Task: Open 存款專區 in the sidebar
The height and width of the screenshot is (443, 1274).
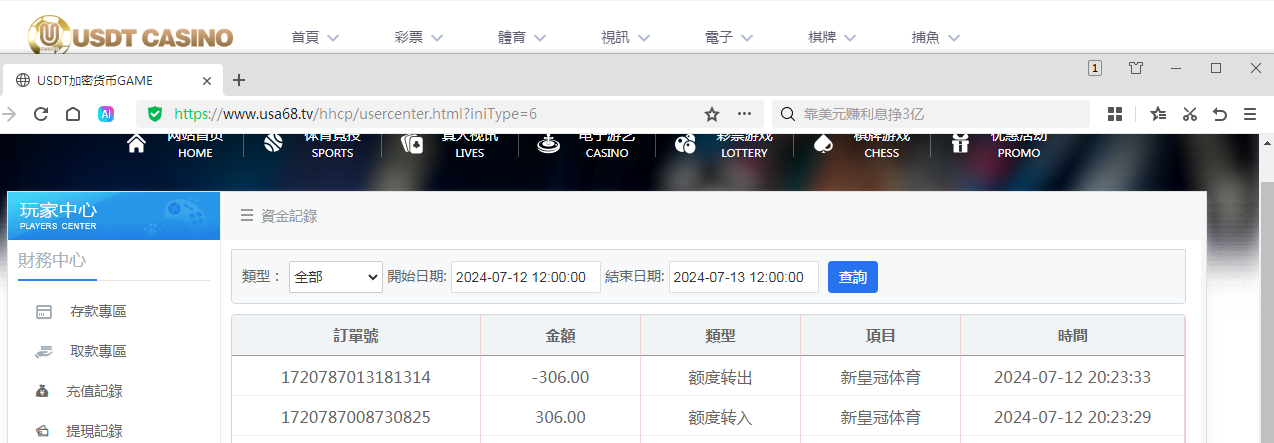Action: point(97,312)
